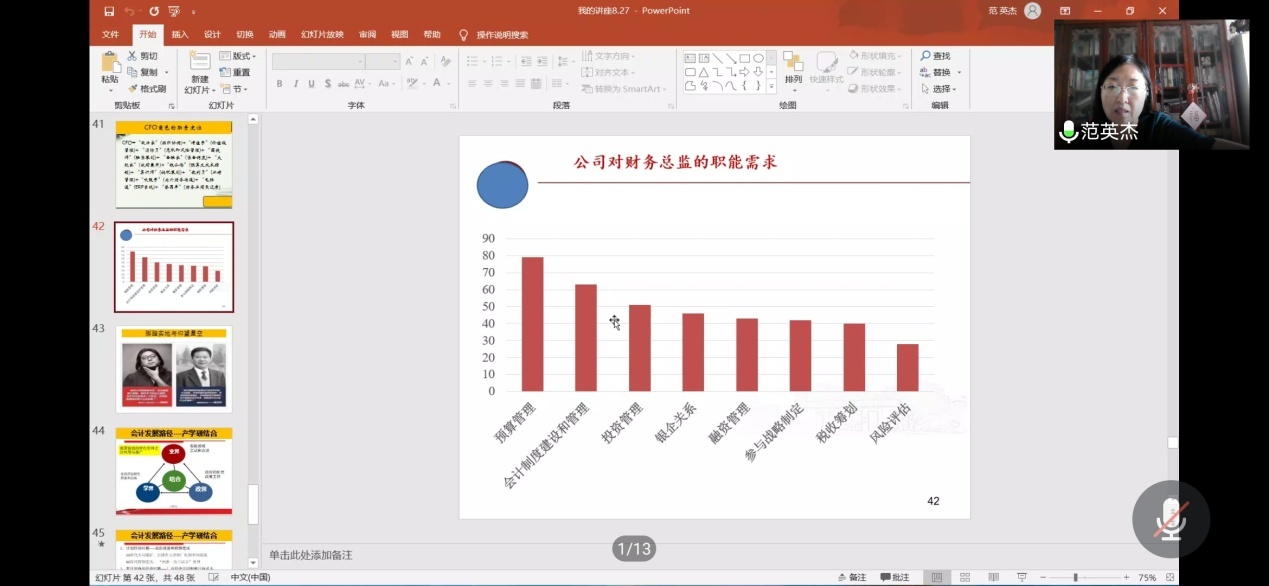
Task: Click the Cut (剪切) tool
Action: [142, 56]
